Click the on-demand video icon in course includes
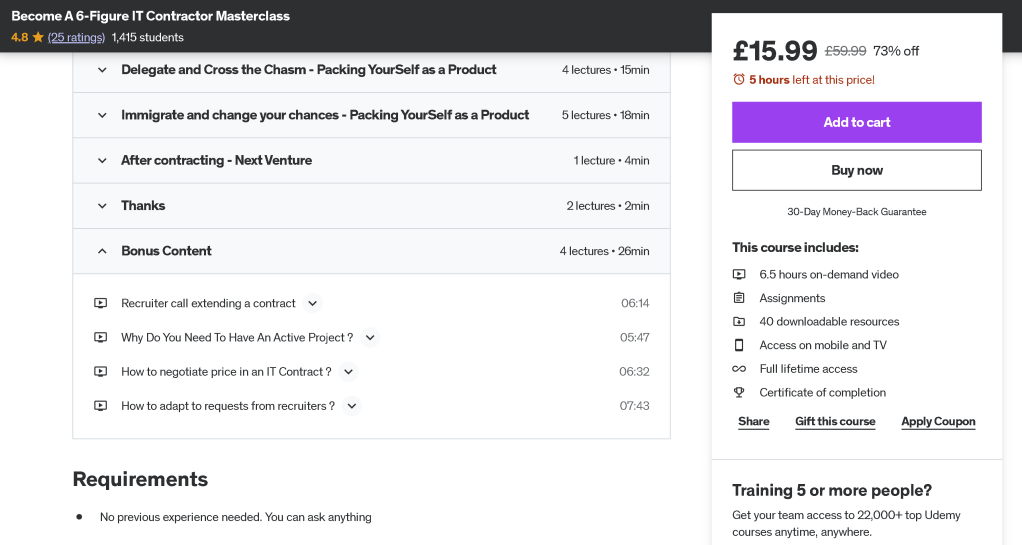Viewport: 1022px width, 545px height. pos(738,274)
